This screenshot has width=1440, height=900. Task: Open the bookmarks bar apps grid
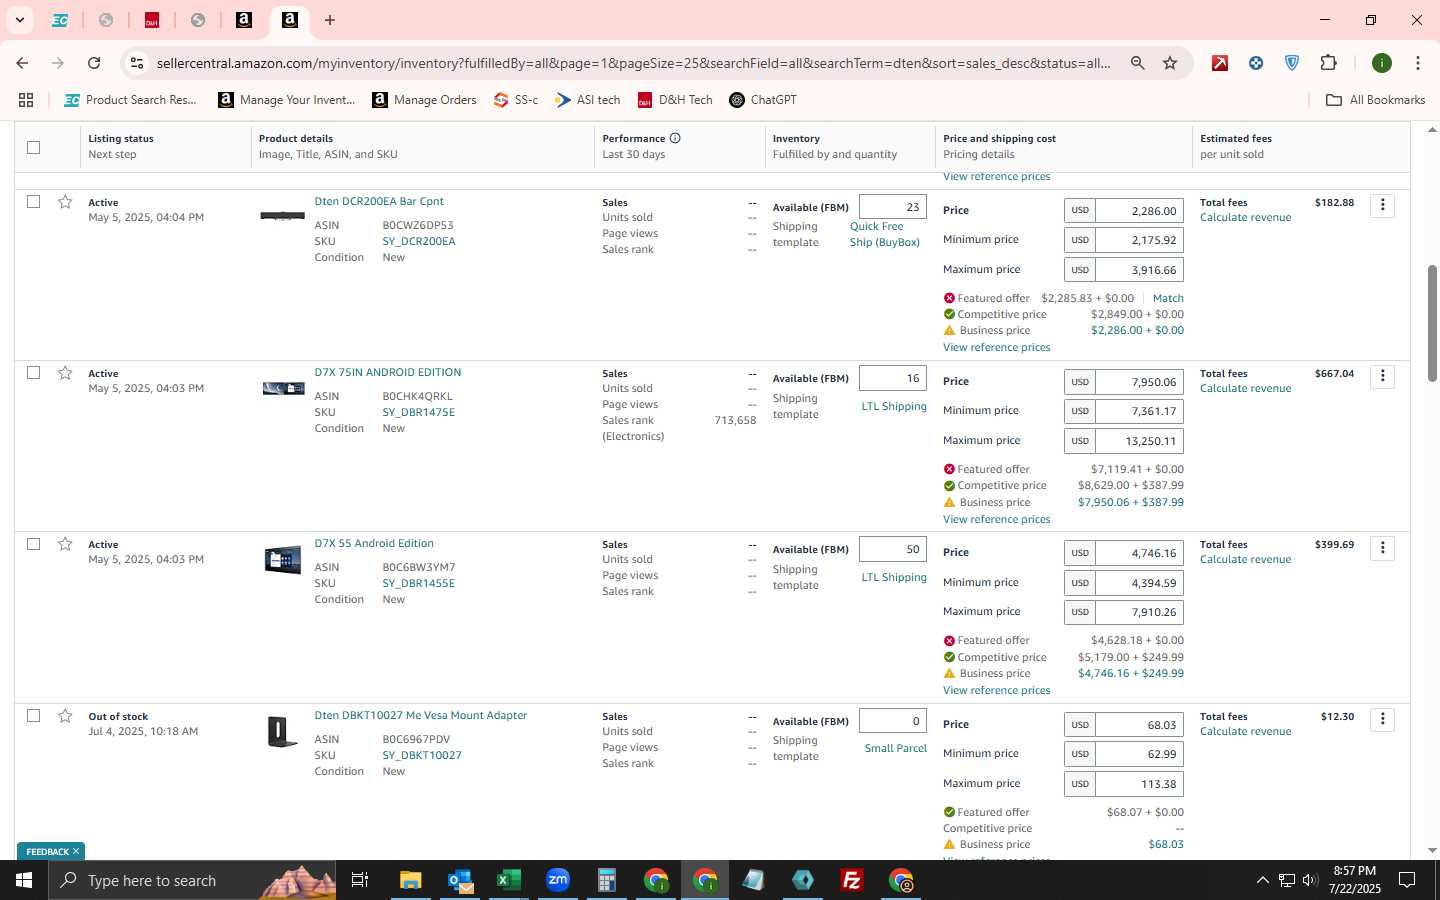click(x=26, y=100)
